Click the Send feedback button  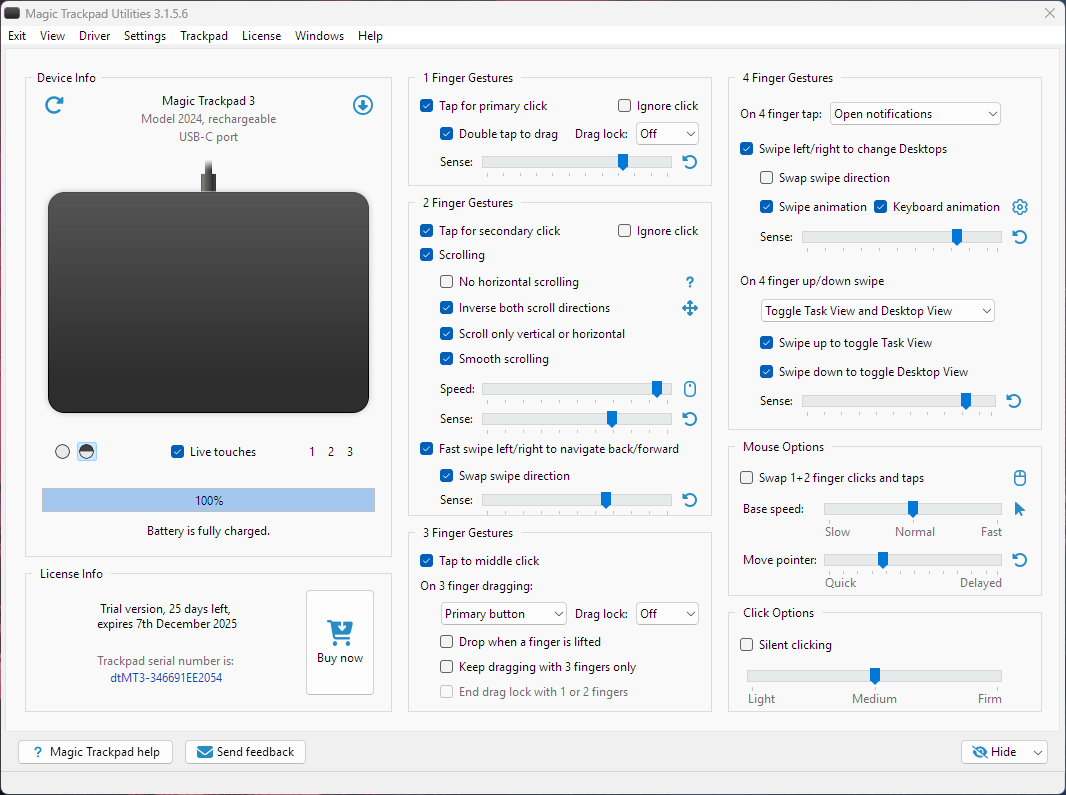(x=245, y=752)
